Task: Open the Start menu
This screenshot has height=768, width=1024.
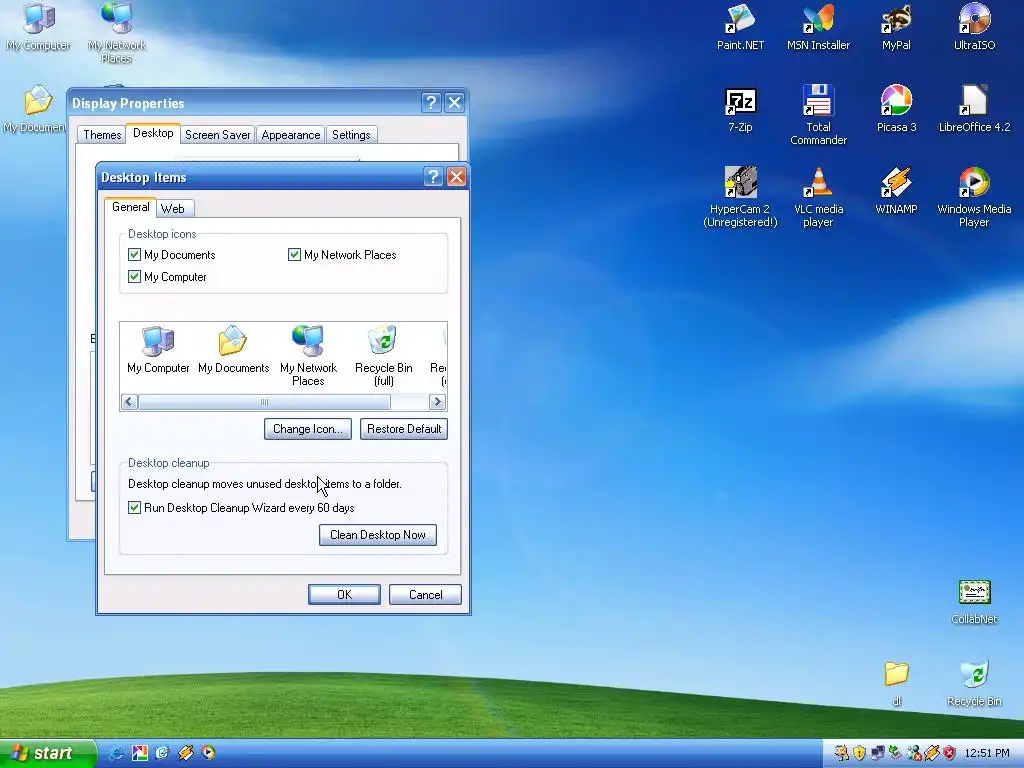Action: (x=47, y=754)
